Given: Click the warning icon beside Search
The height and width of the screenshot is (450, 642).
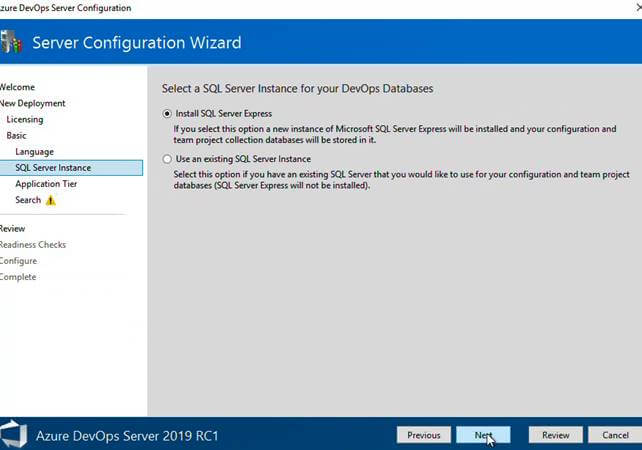Looking at the screenshot, I should coord(50,201).
